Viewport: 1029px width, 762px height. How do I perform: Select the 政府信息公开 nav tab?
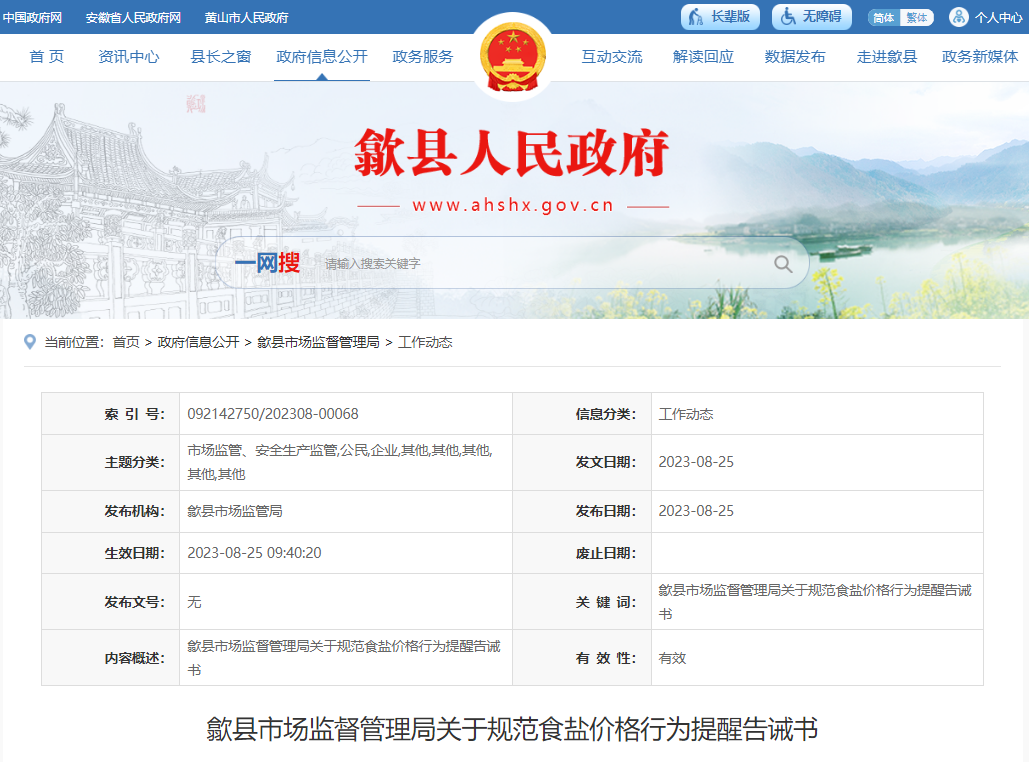[322, 57]
